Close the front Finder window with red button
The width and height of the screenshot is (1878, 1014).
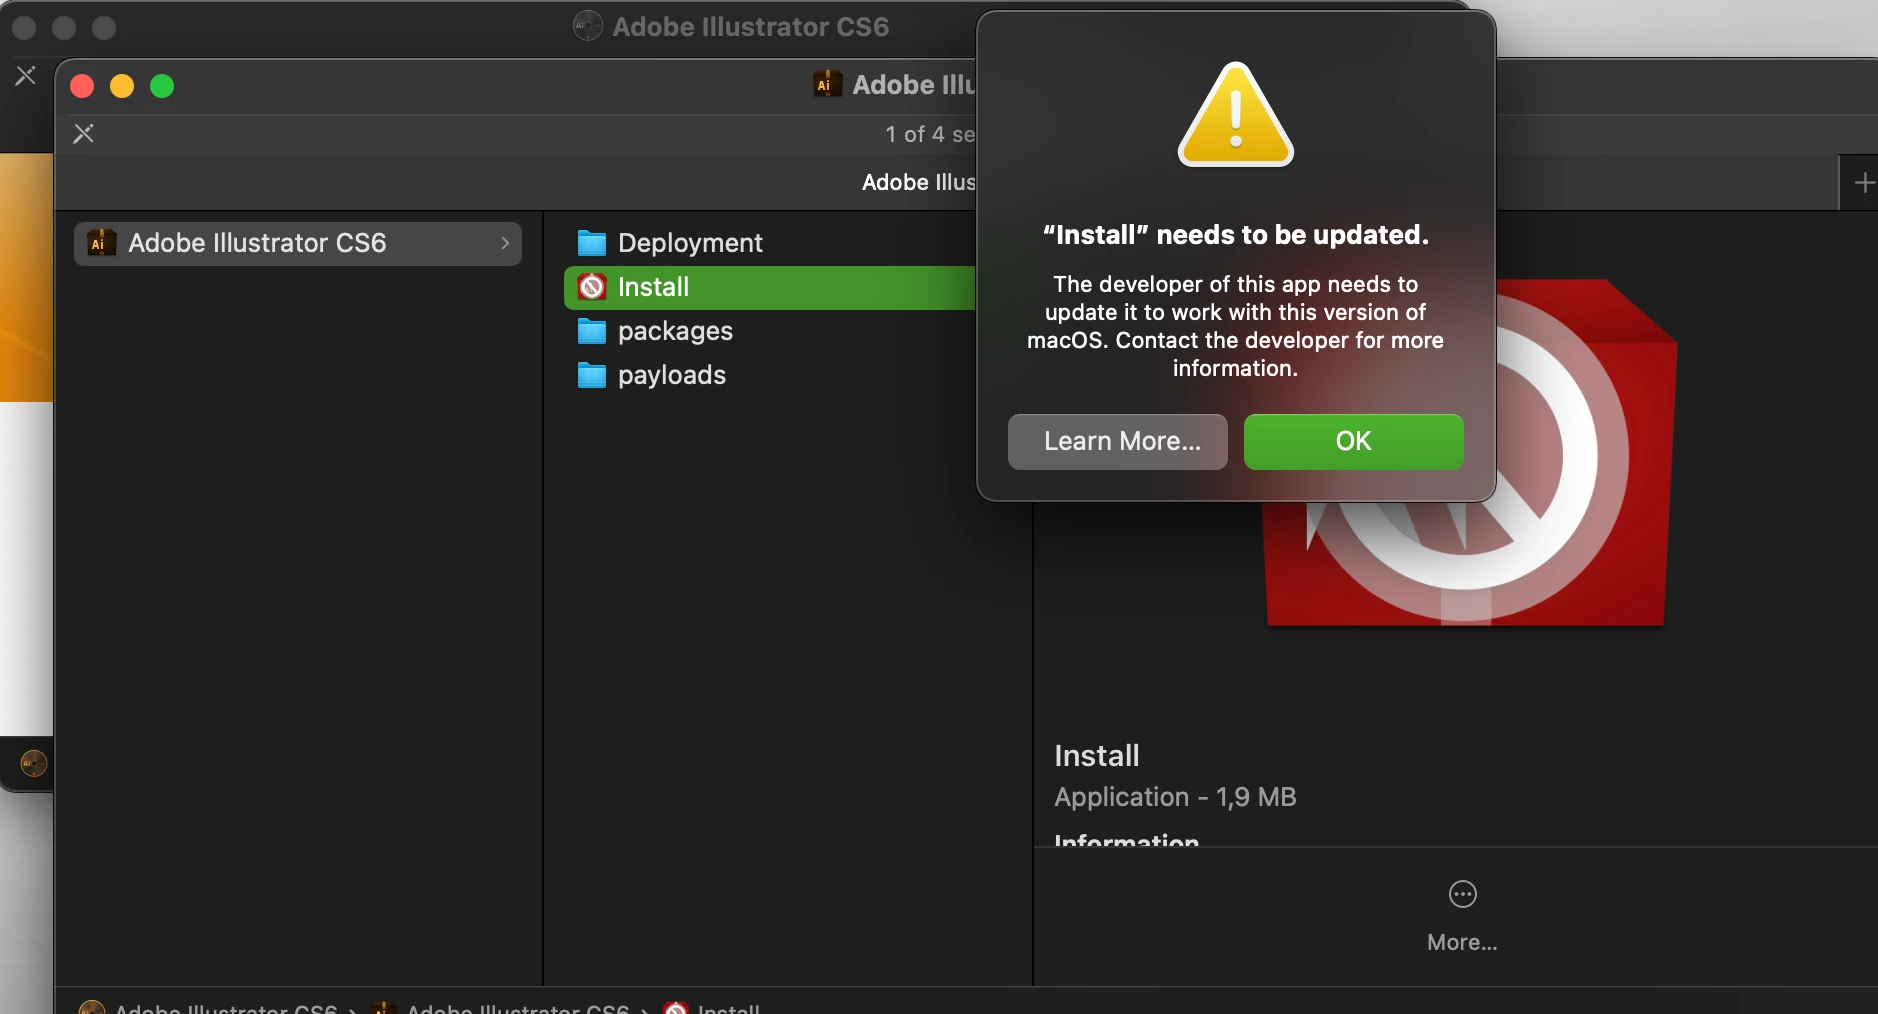point(82,87)
